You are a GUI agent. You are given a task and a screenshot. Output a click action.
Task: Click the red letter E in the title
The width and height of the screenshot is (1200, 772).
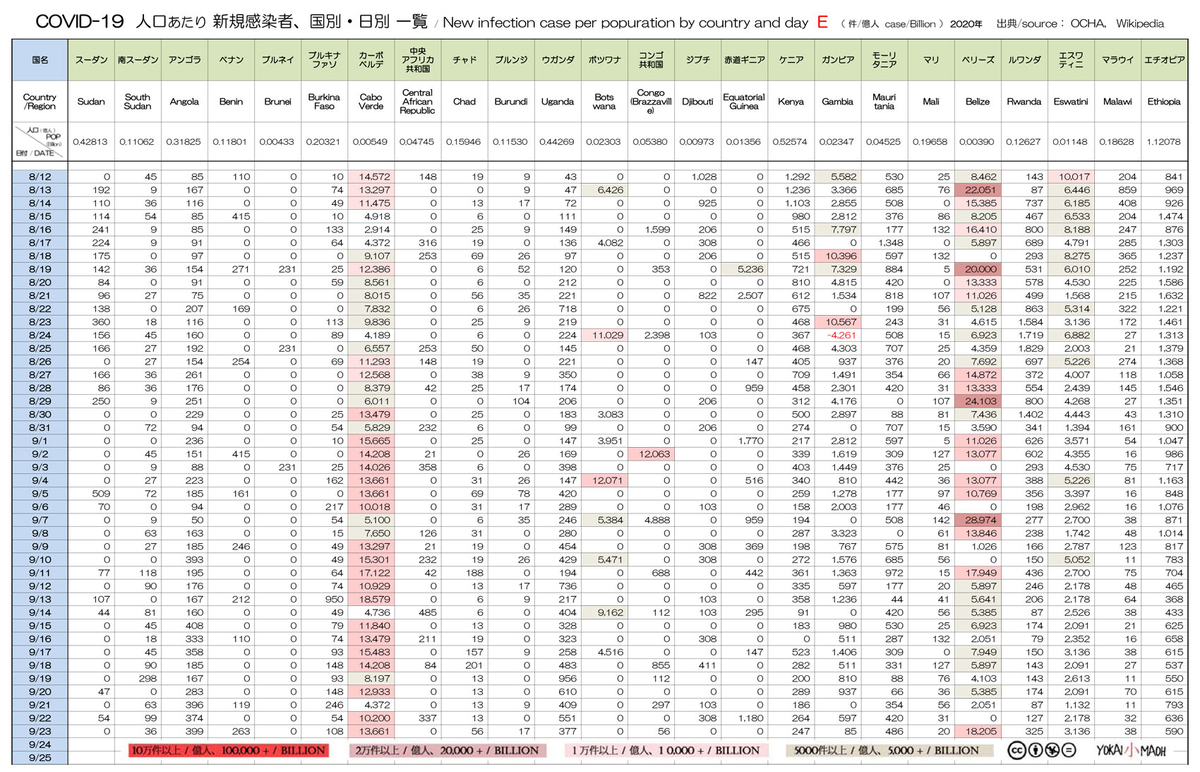822,21
